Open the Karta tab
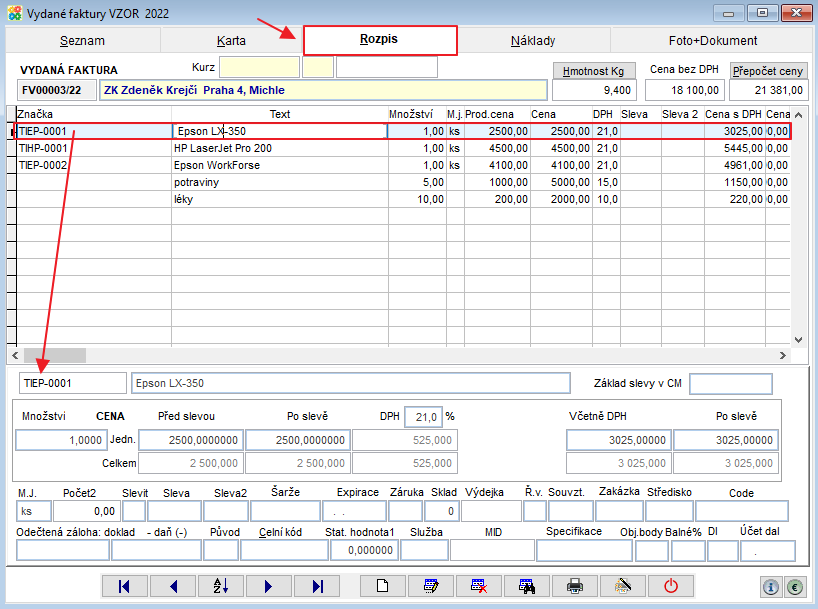818x609 pixels. pyautogui.click(x=231, y=41)
